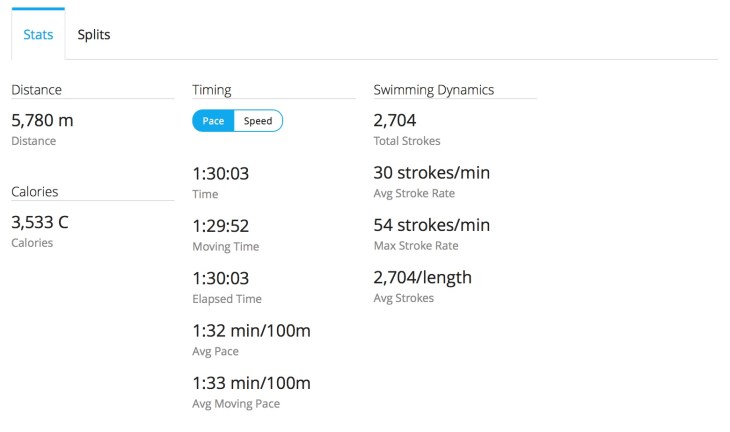Click the Elapsed Time label
This screenshot has height=432, width=730.
coord(227,299)
